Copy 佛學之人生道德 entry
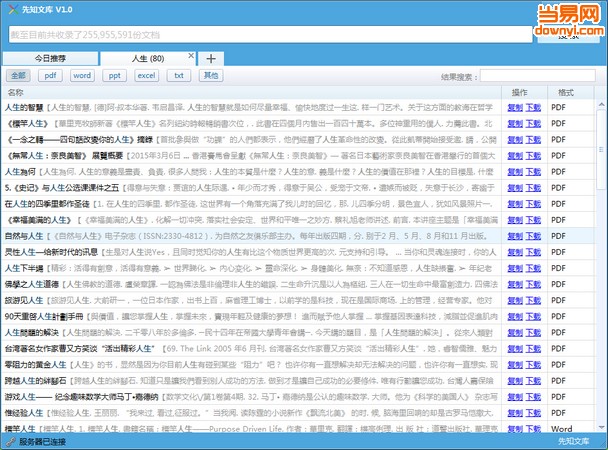This screenshot has width=608, height=450. click(515, 284)
